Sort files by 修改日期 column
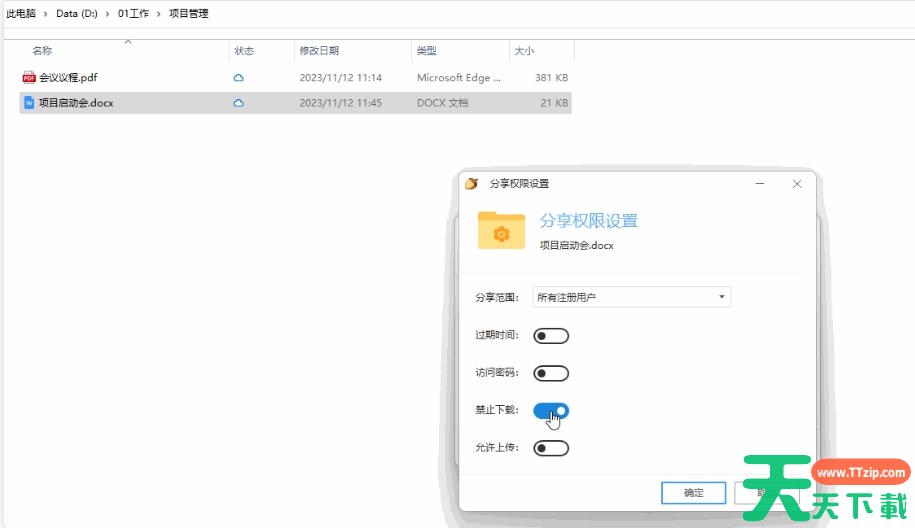Viewport: 915px width, 528px height. [x=319, y=51]
